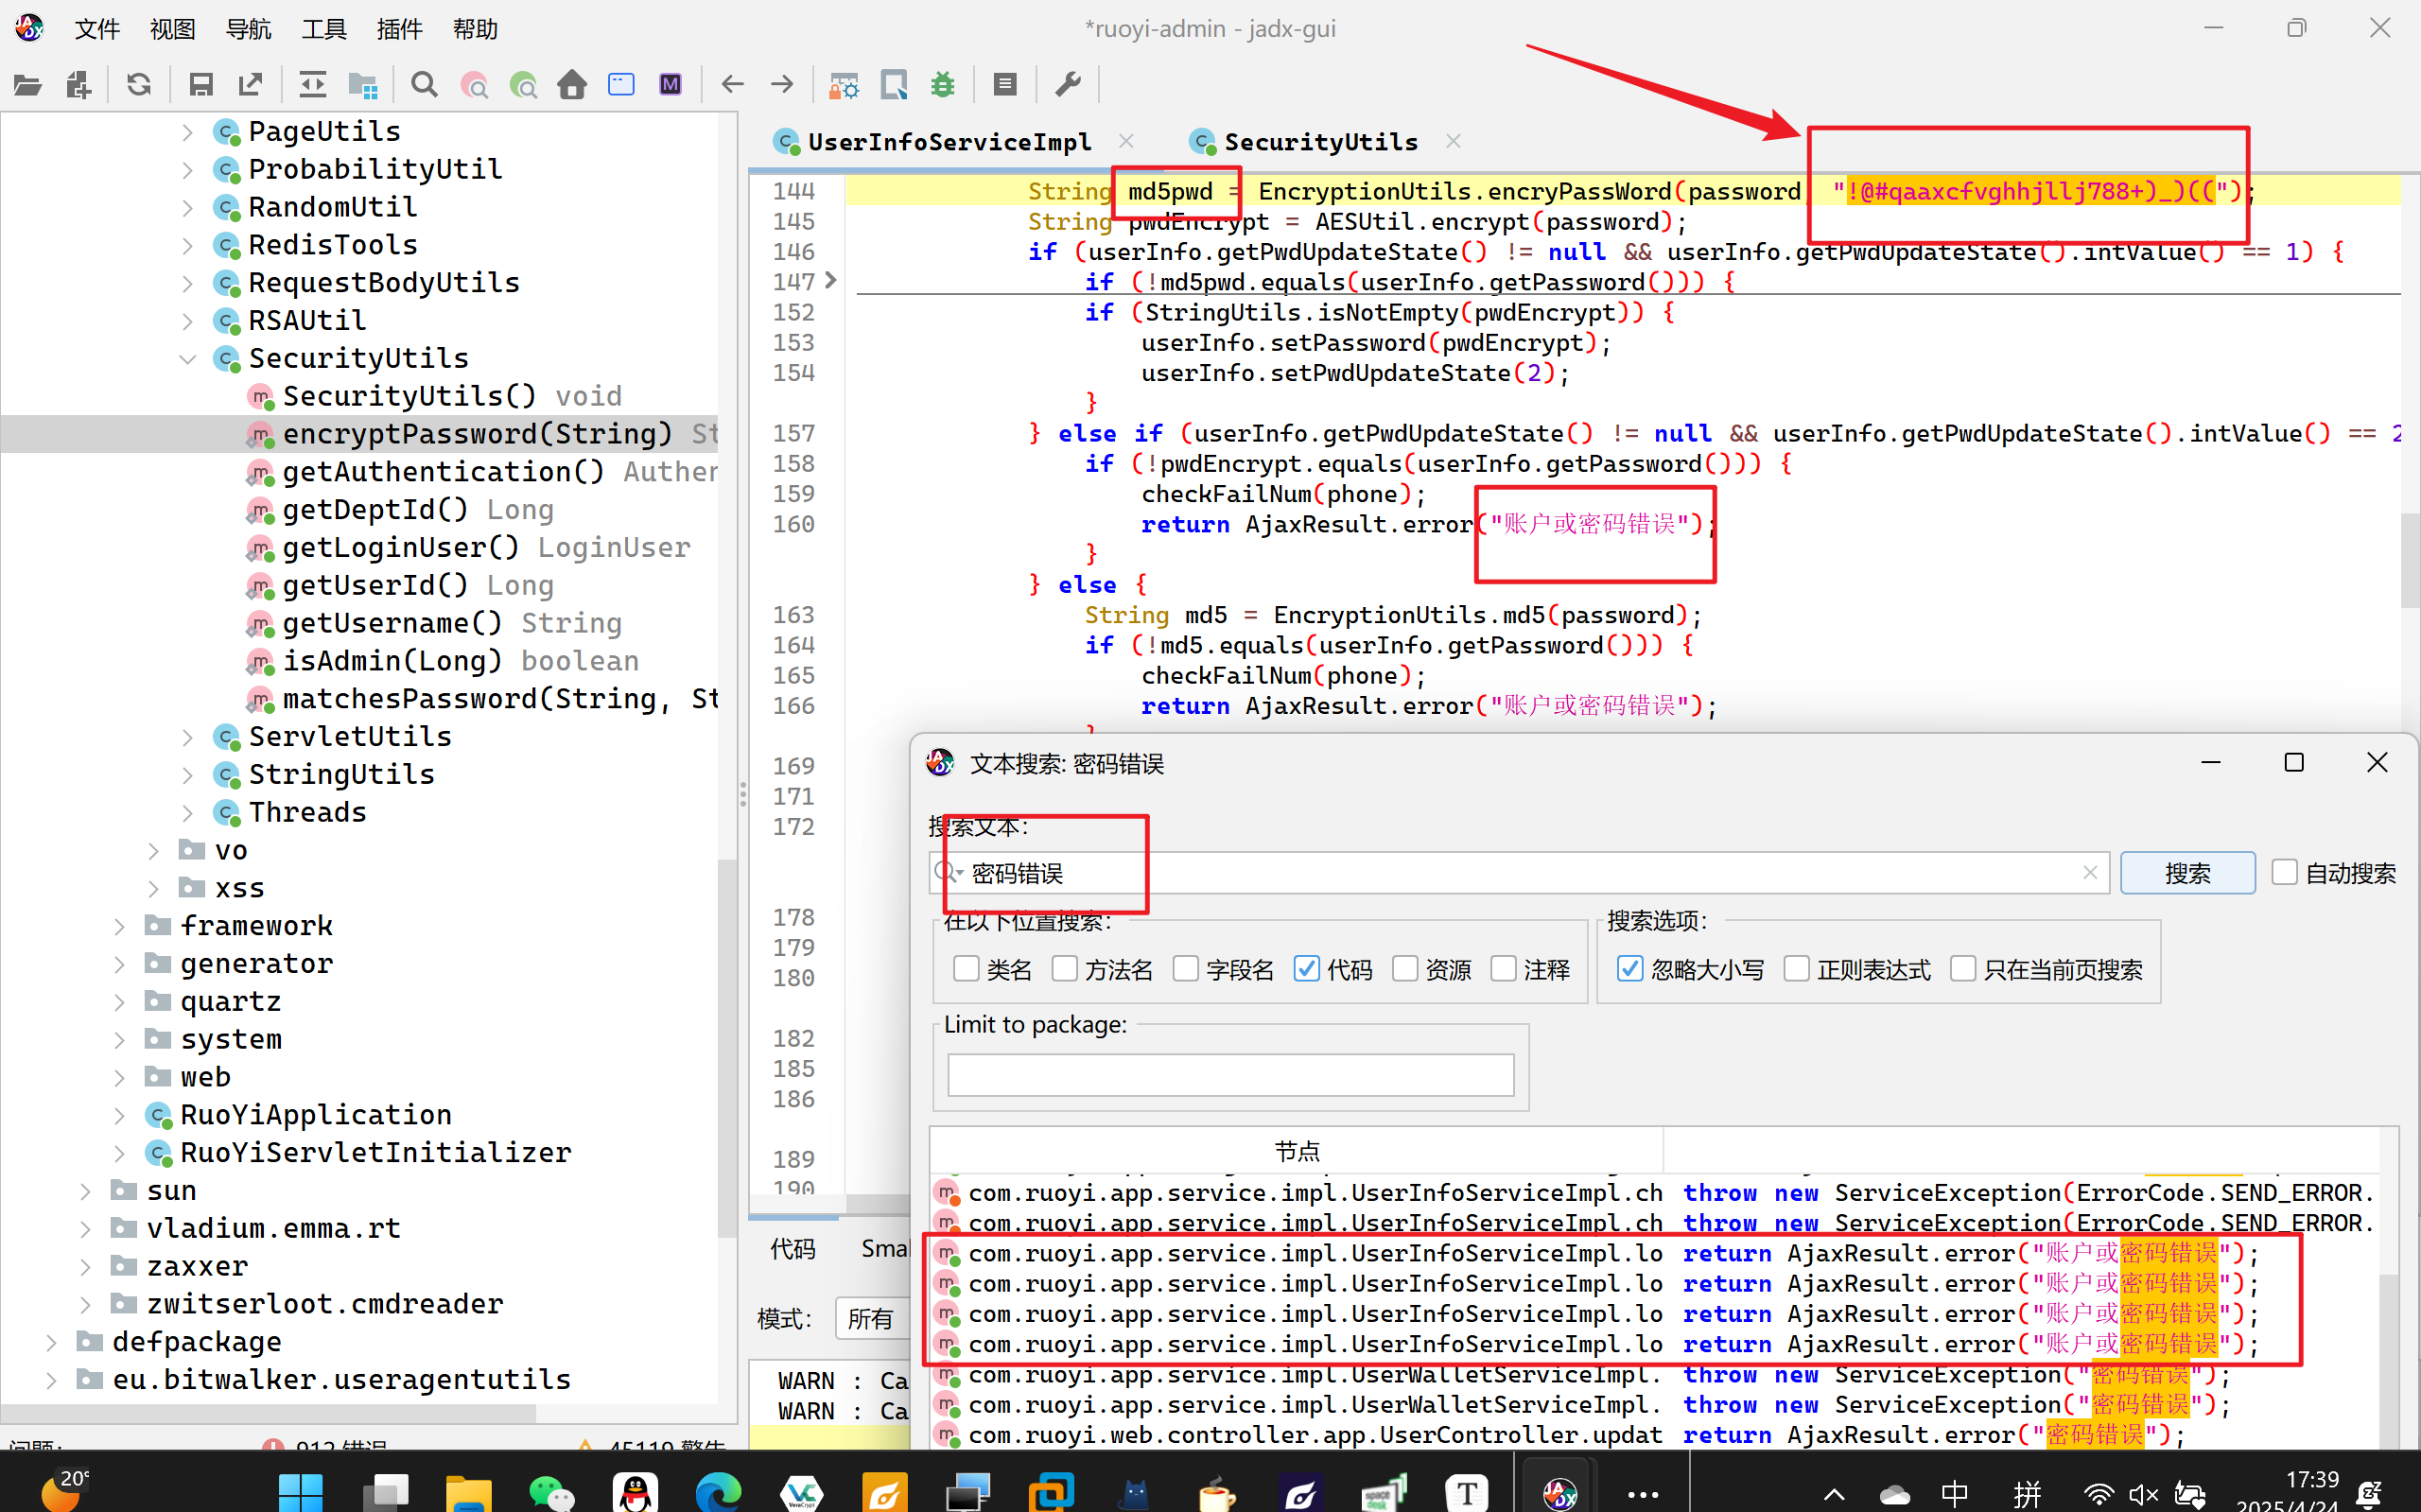2421x1512 pixels.
Task: Collapse the SecurityUtils tree node
Action: 187,358
